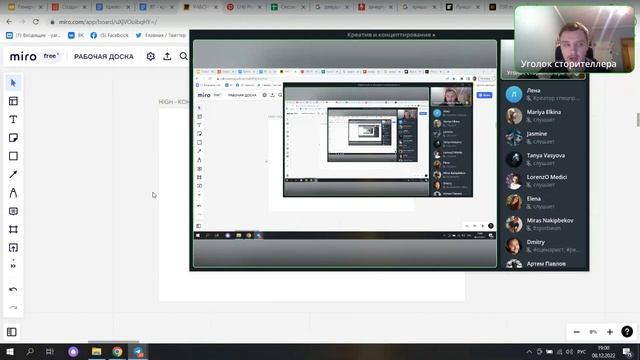Click the free plan badge
The width and height of the screenshot is (640, 360).
[51, 56]
